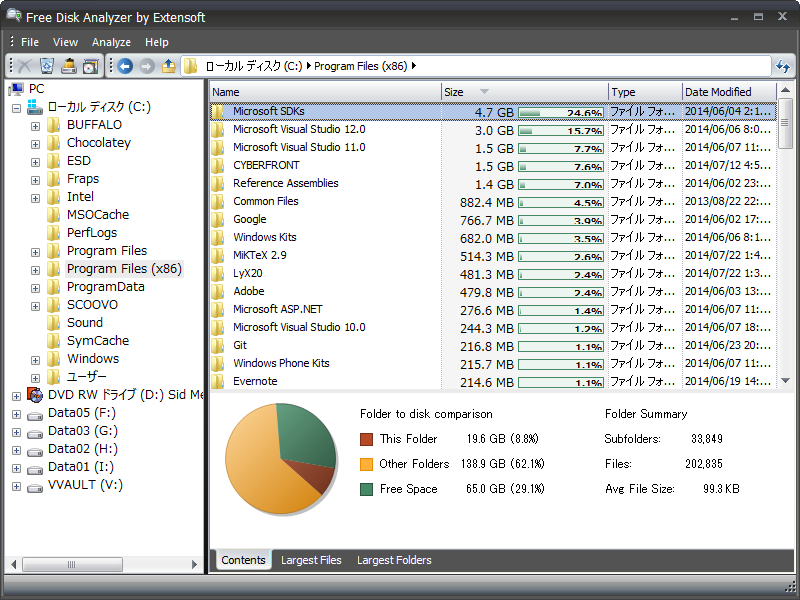Expand the DVD RW drive node

point(16,396)
